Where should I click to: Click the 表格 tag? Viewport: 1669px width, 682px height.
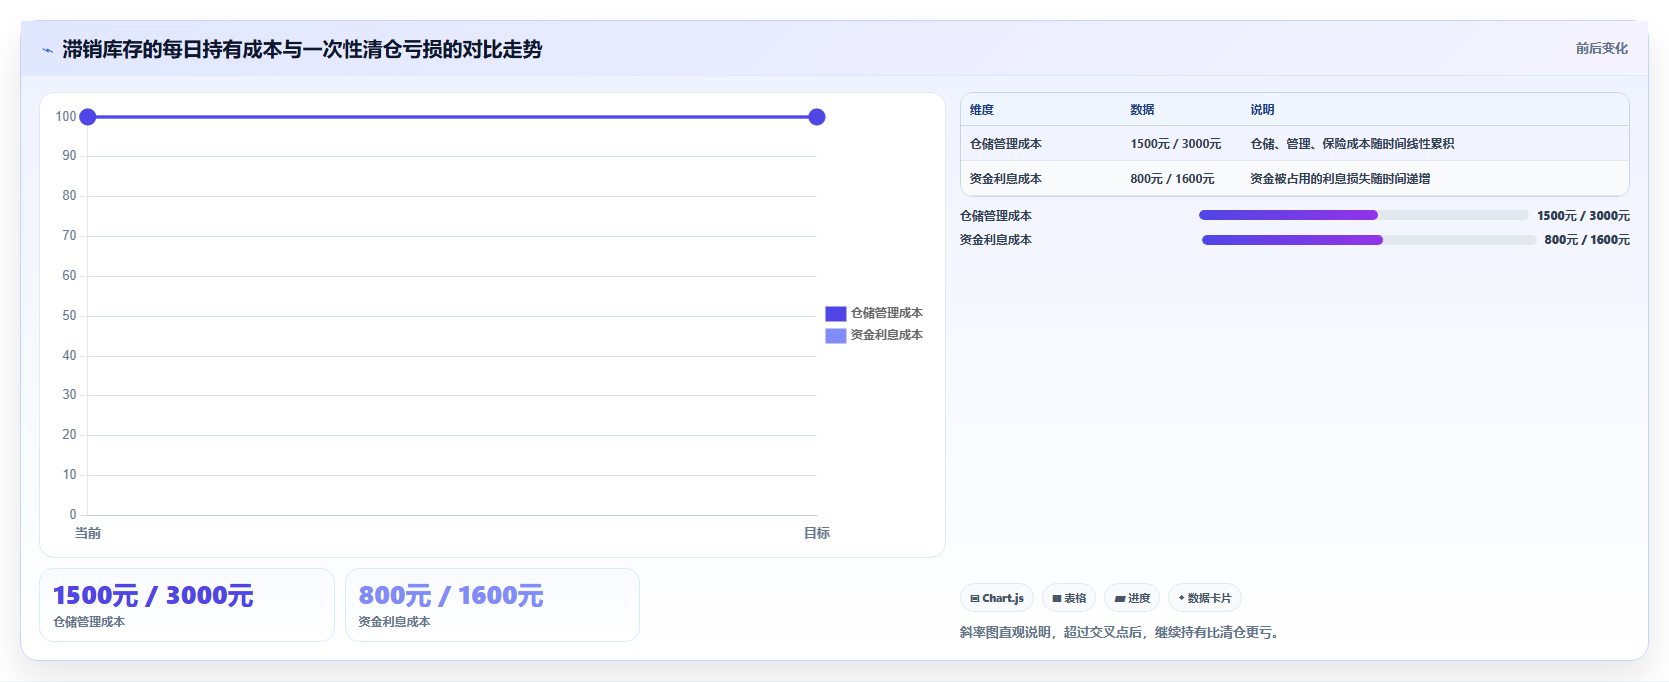[x=1069, y=598]
